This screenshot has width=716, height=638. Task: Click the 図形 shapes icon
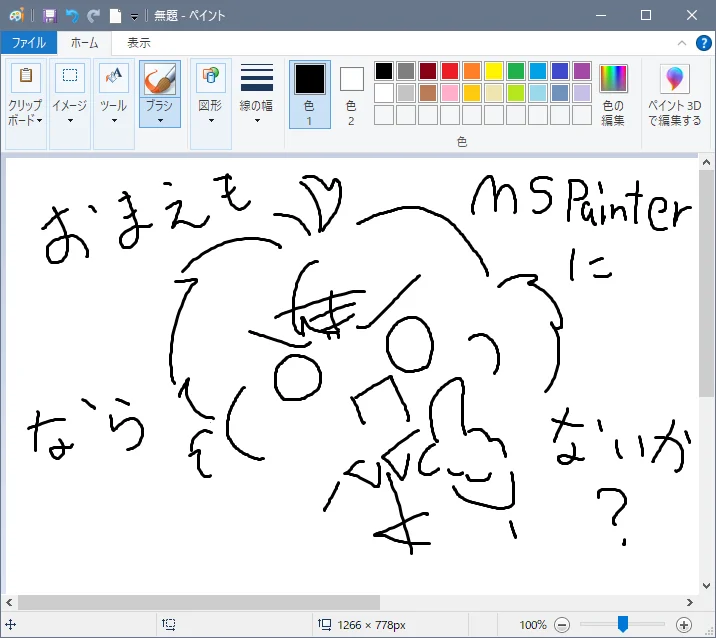(210, 77)
